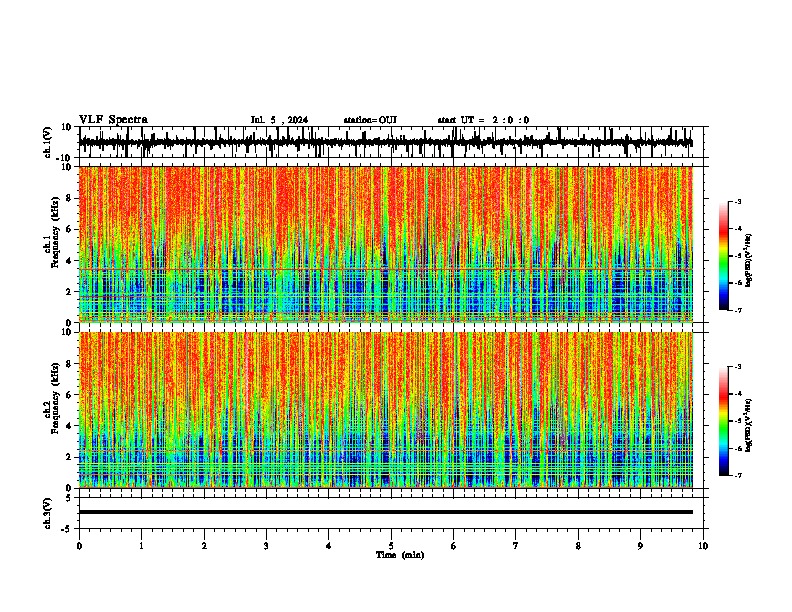Click the 'ch.3(V)' axis label
This screenshot has height=612, width=792.
tap(48, 513)
